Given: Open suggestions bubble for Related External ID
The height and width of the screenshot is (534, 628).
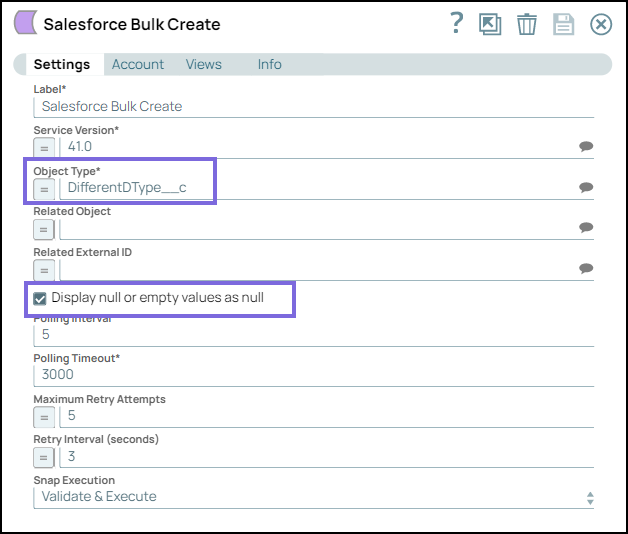Looking at the screenshot, I should [586, 268].
